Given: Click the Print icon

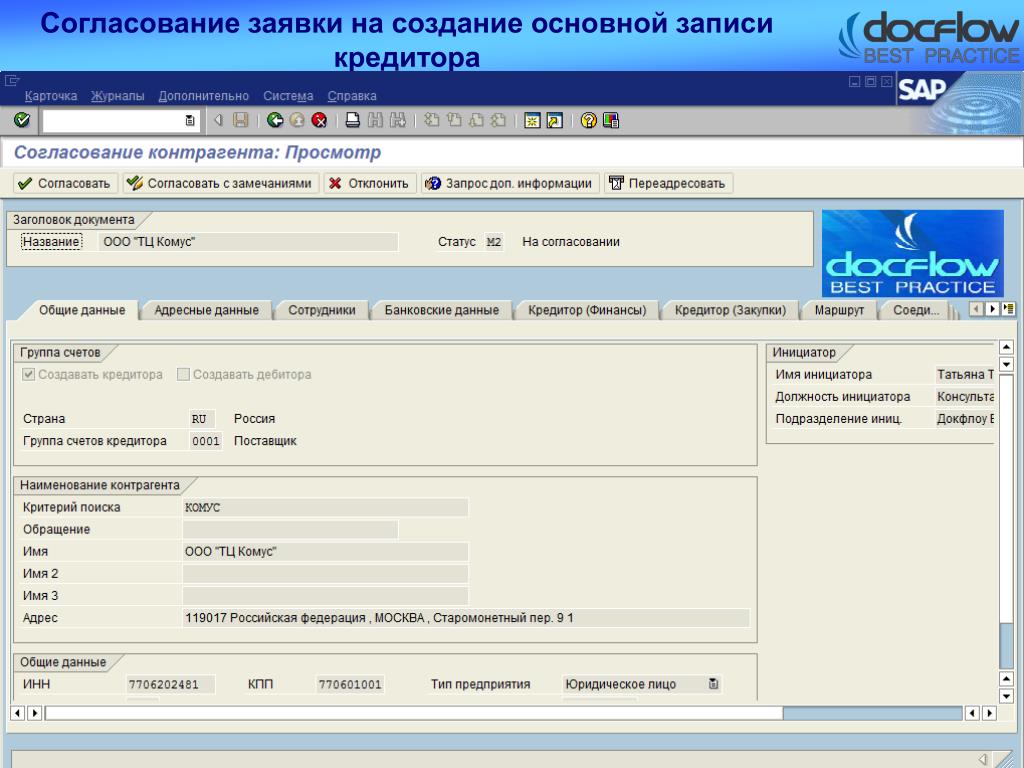Looking at the screenshot, I should [353, 120].
